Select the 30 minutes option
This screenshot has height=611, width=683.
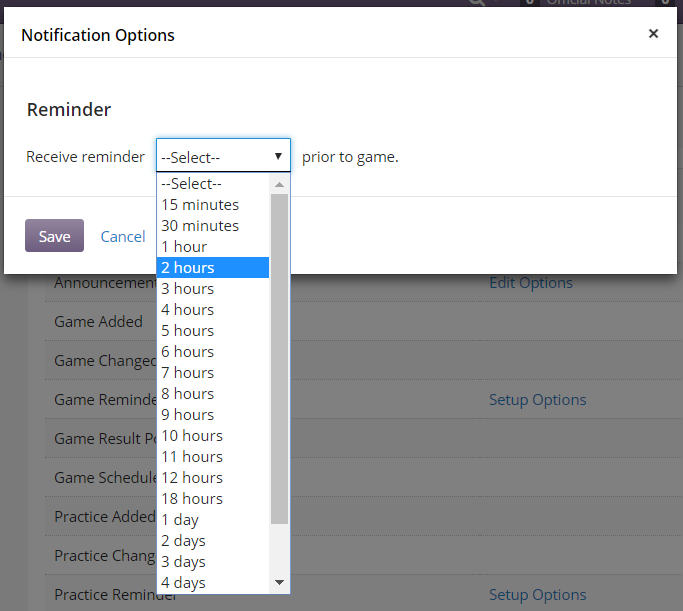(x=213, y=226)
